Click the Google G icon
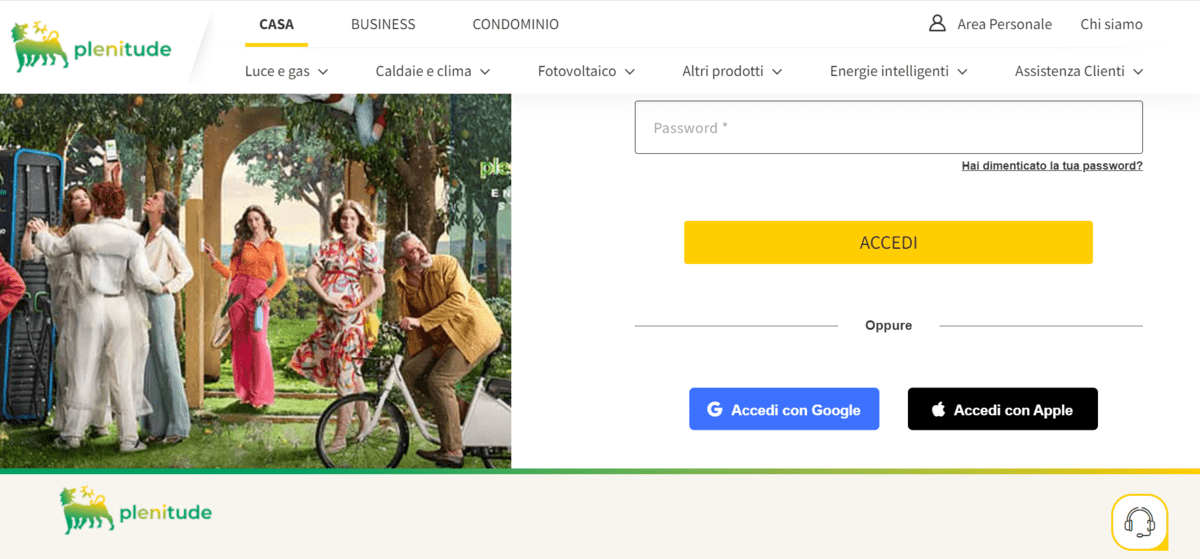The height and width of the screenshot is (559, 1200). coord(714,410)
